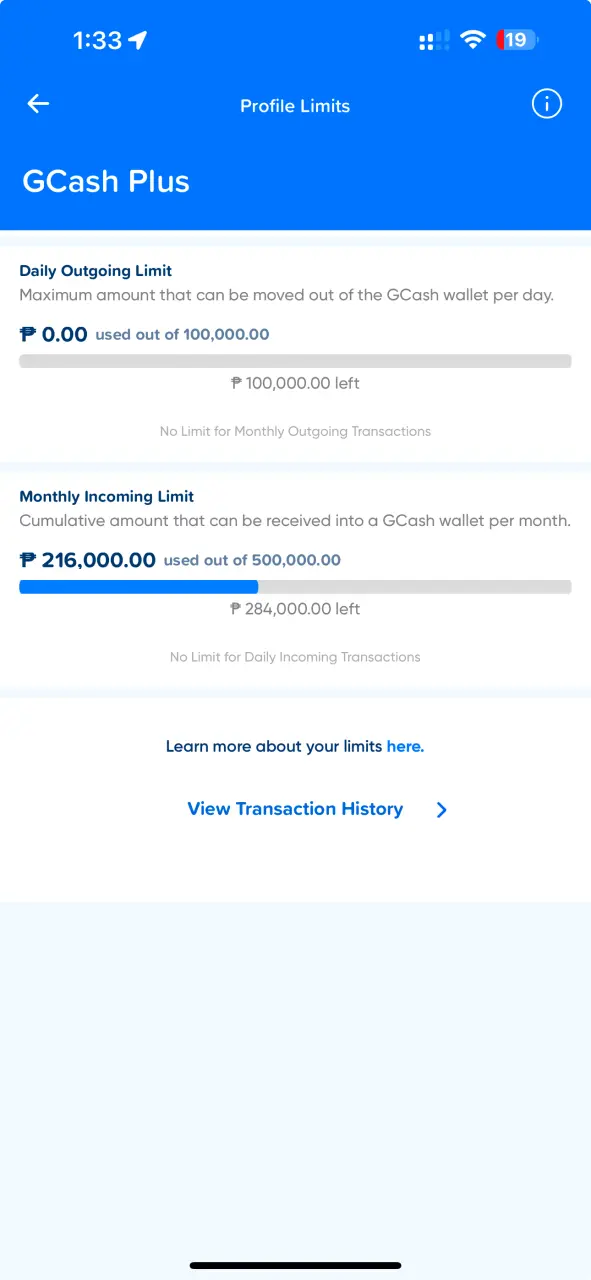Tap the Profile Limits header title

point(295,106)
